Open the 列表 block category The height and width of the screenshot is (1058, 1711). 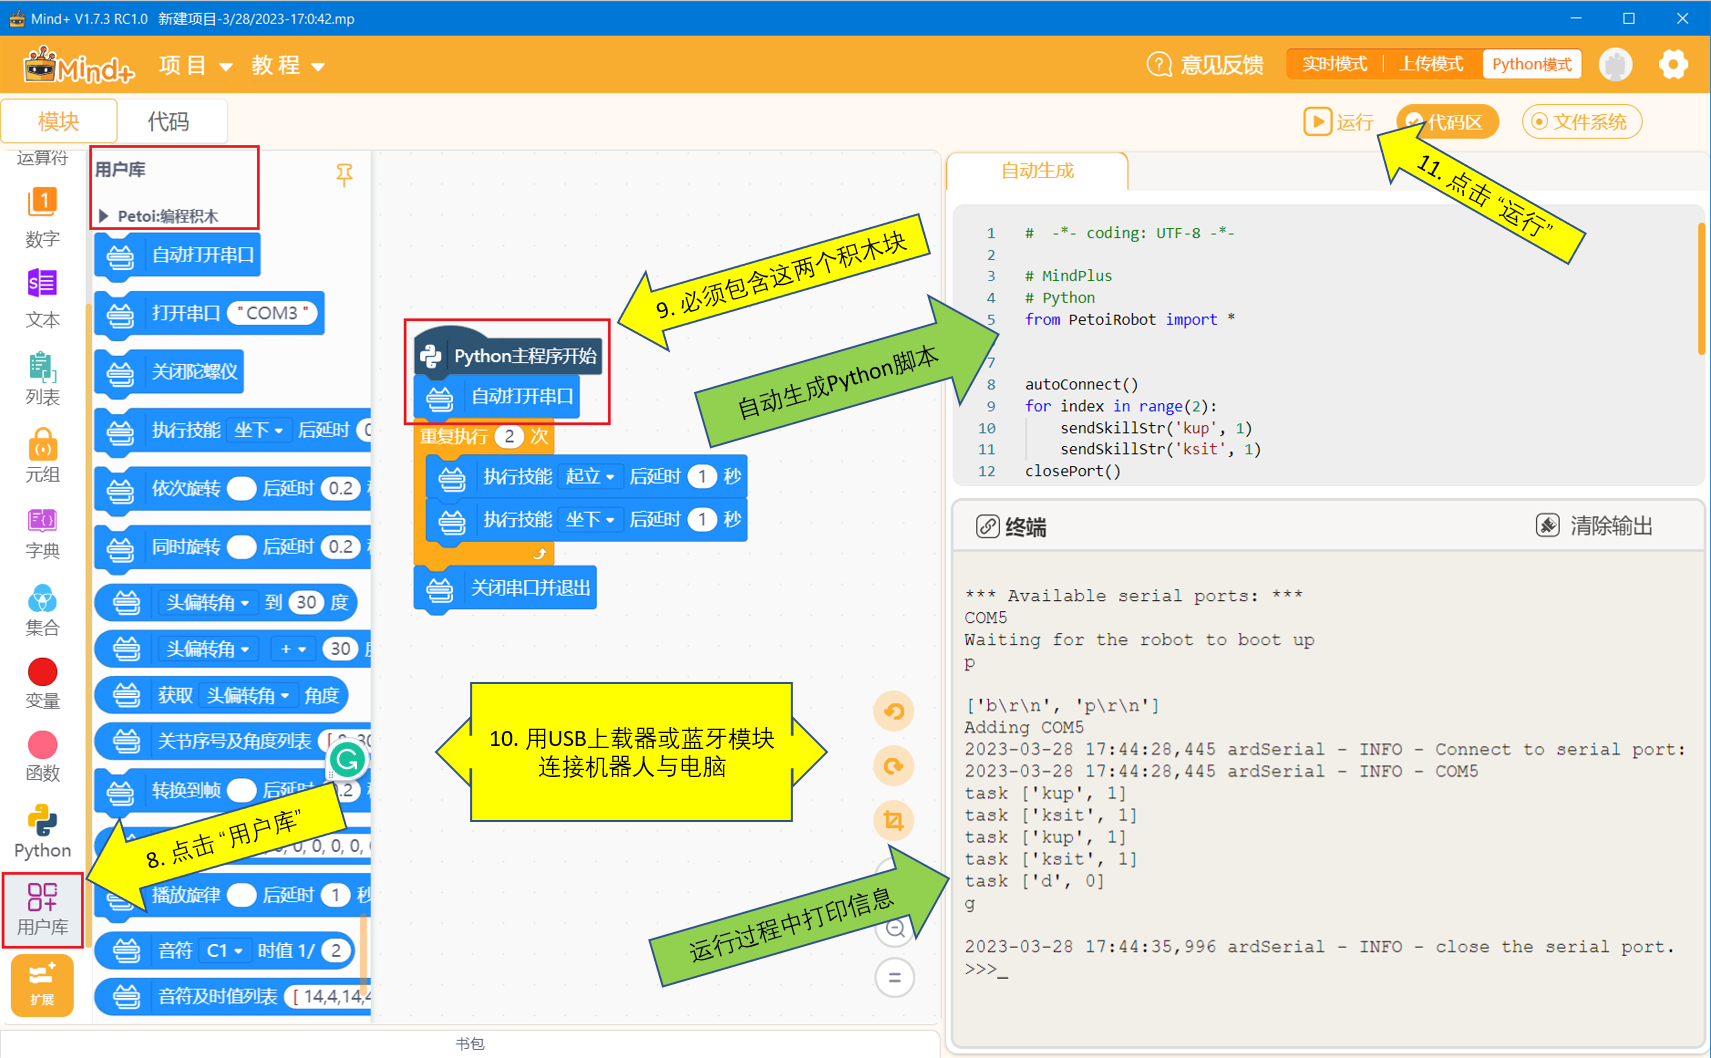tap(42, 378)
